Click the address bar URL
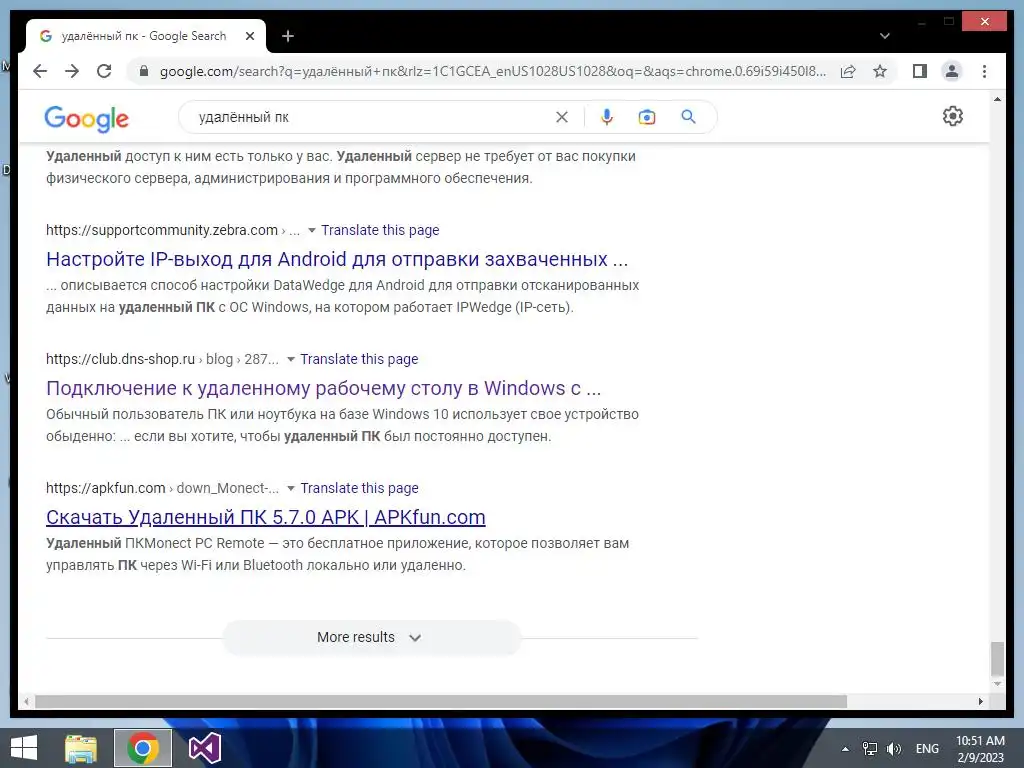Viewport: 1024px width, 768px height. tap(492, 71)
